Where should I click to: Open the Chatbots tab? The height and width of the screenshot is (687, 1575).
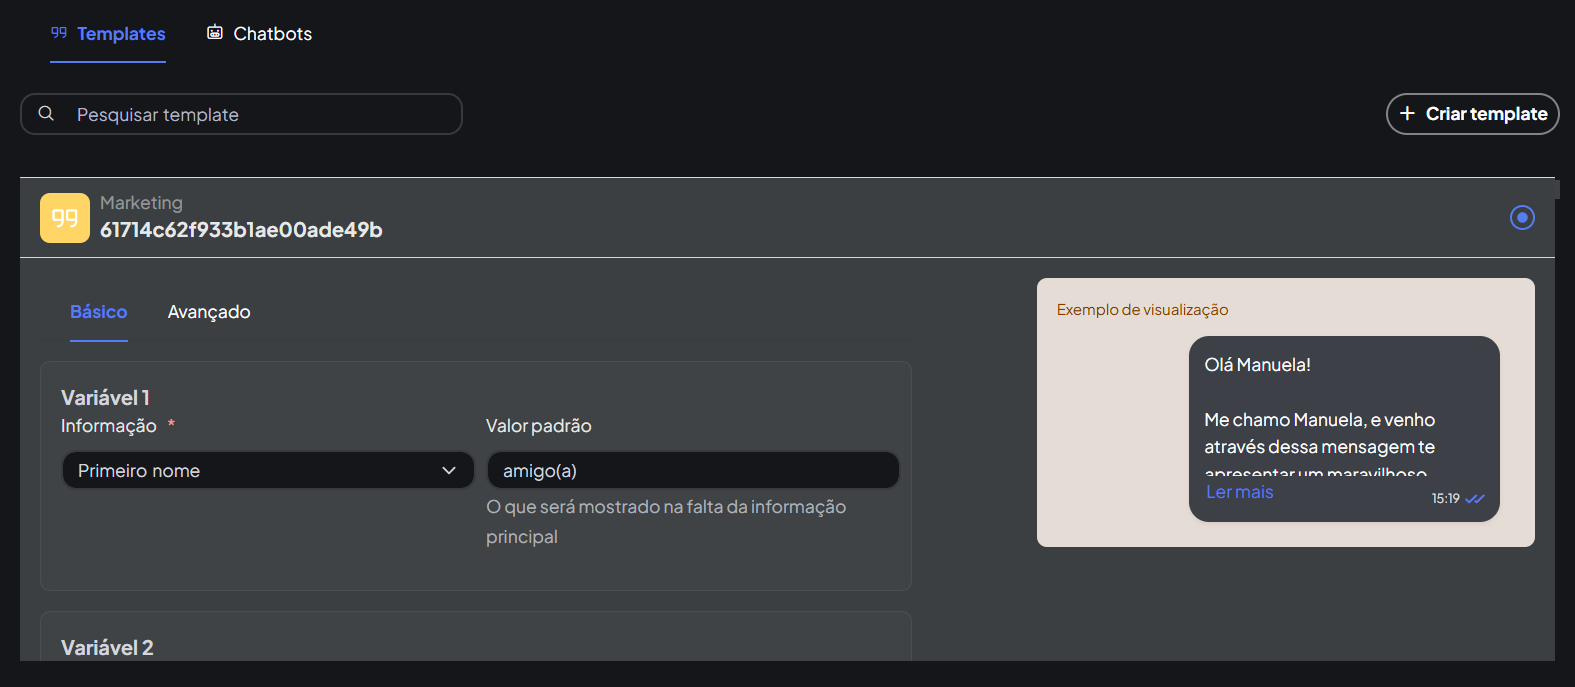[272, 34]
